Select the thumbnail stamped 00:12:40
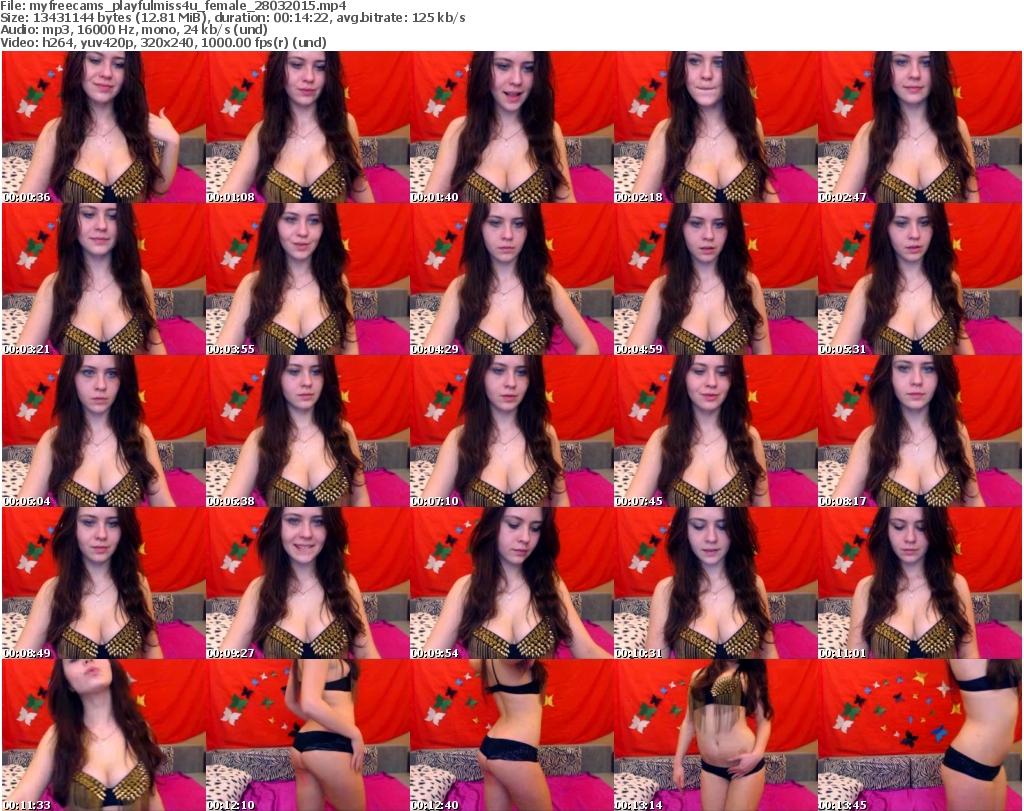This screenshot has height=811, width=1024. [511, 735]
